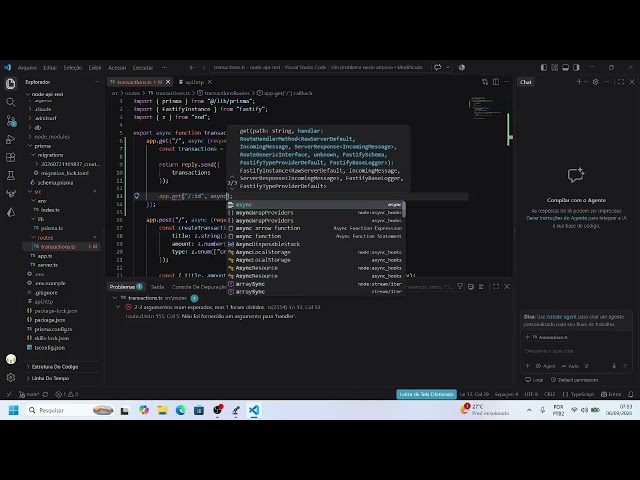Screen dimensions: 640x480
Task: Open Auto model picker in chat
Action: tap(571, 366)
